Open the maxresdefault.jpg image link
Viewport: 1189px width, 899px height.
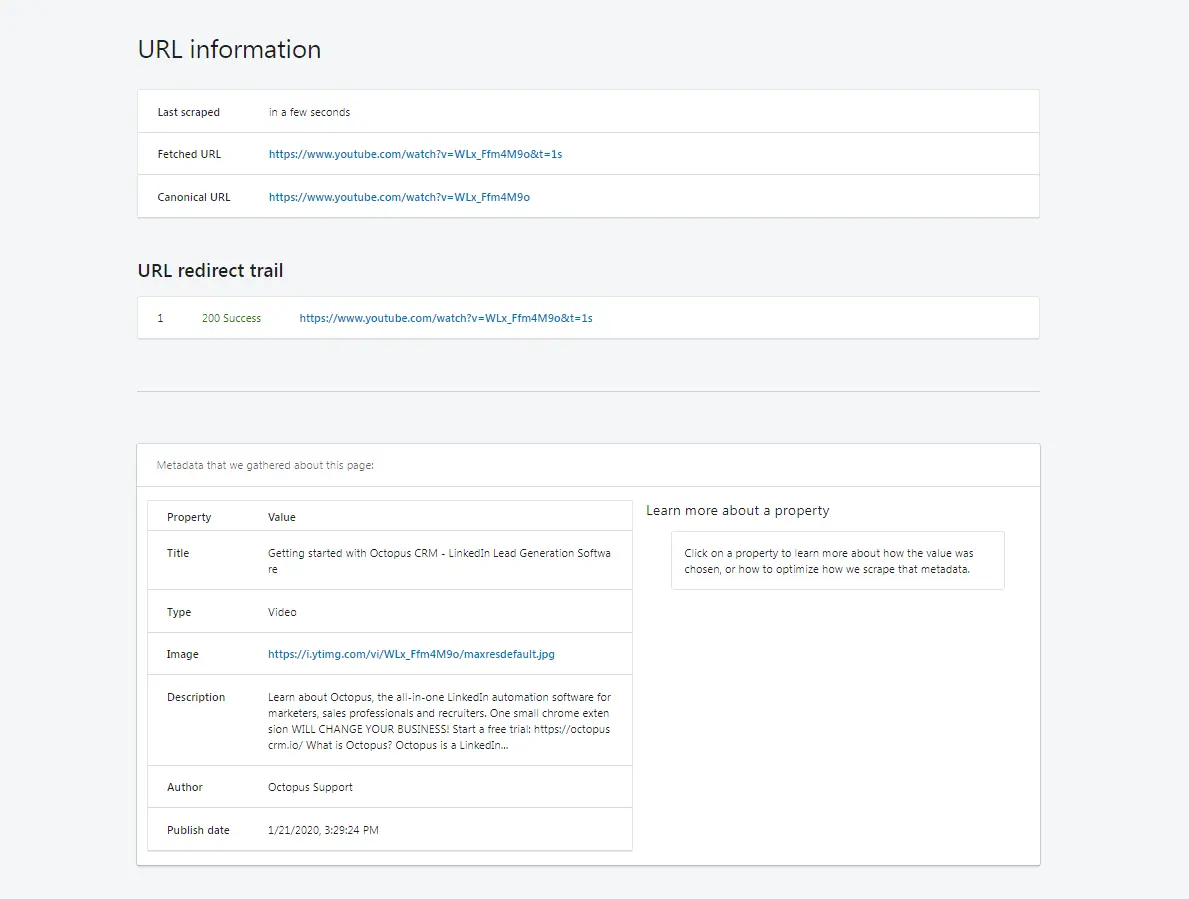(411, 654)
